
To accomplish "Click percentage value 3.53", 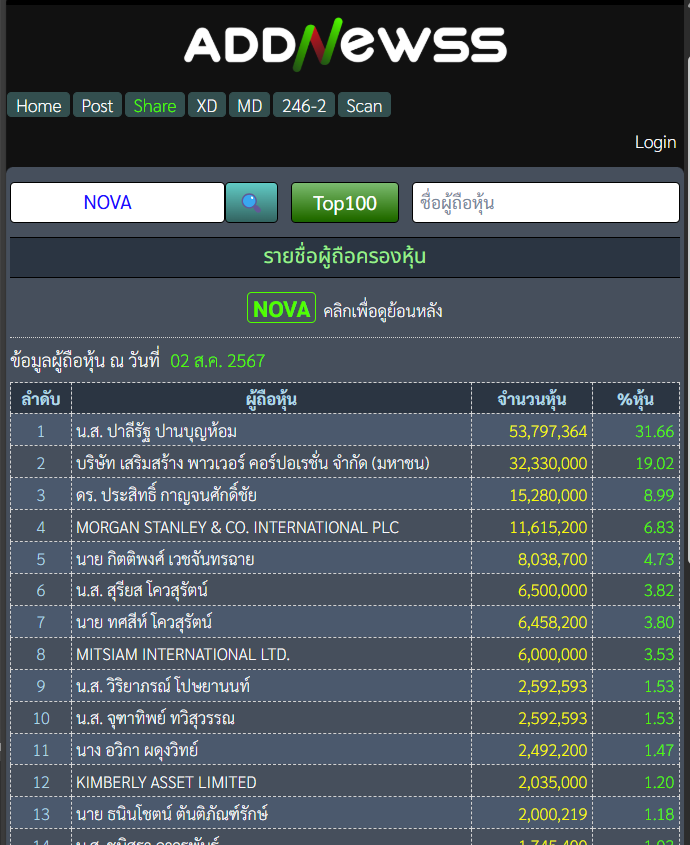I will 659,654.
